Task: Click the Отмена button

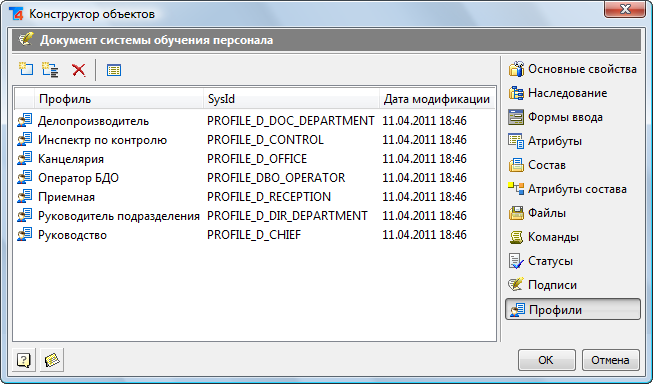Action: [610, 360]
